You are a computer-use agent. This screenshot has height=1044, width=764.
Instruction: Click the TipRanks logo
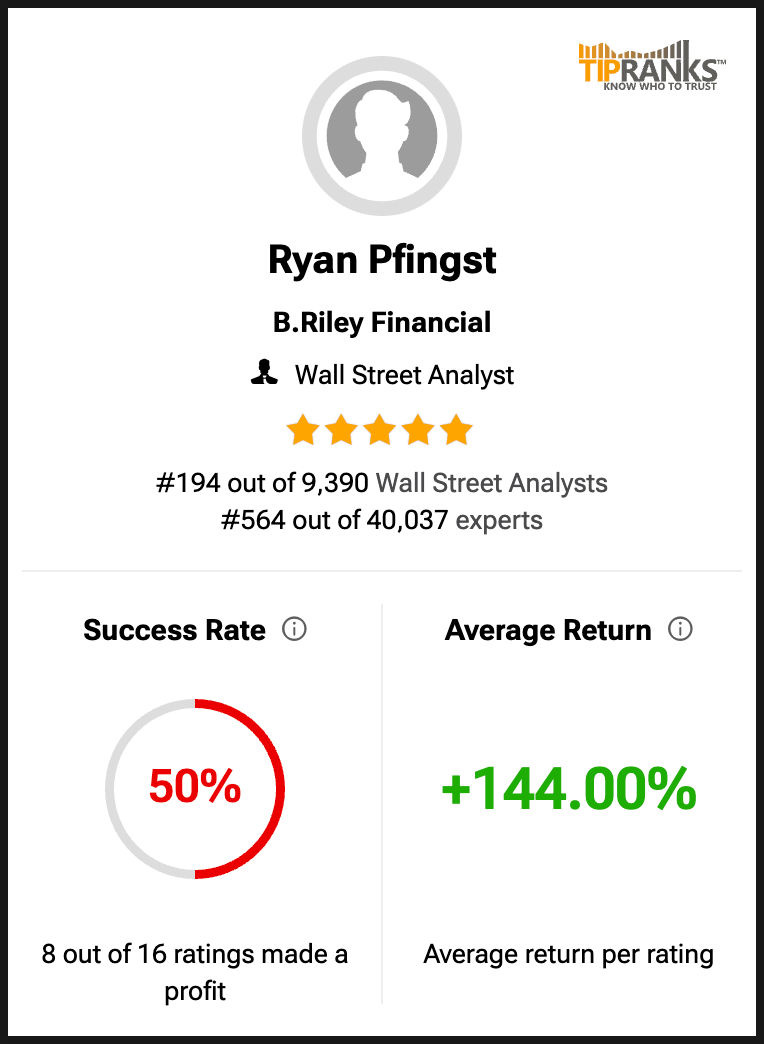[651, 65]
